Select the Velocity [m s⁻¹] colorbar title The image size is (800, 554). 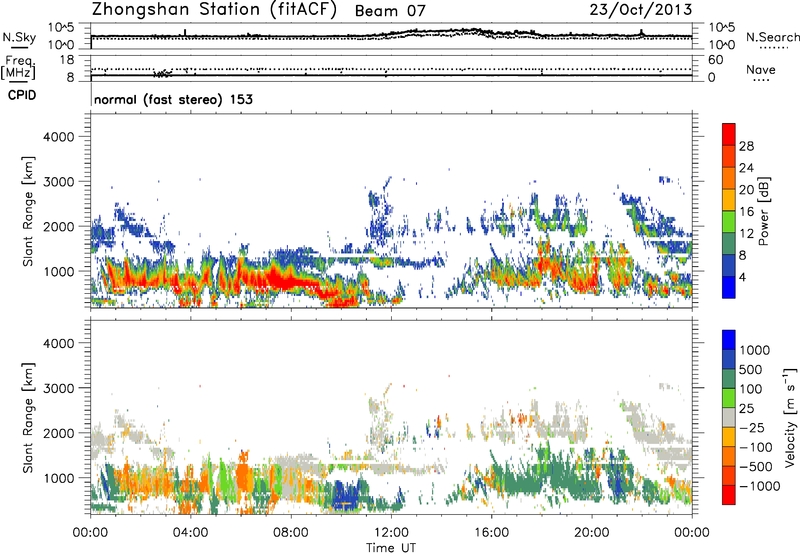790,417
